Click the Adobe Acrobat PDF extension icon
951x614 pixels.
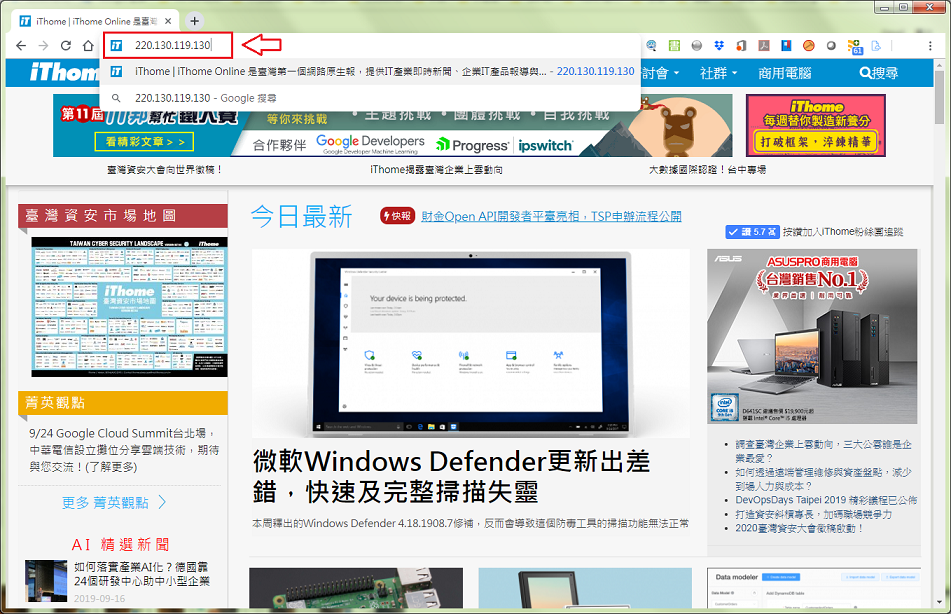point(764,46)
